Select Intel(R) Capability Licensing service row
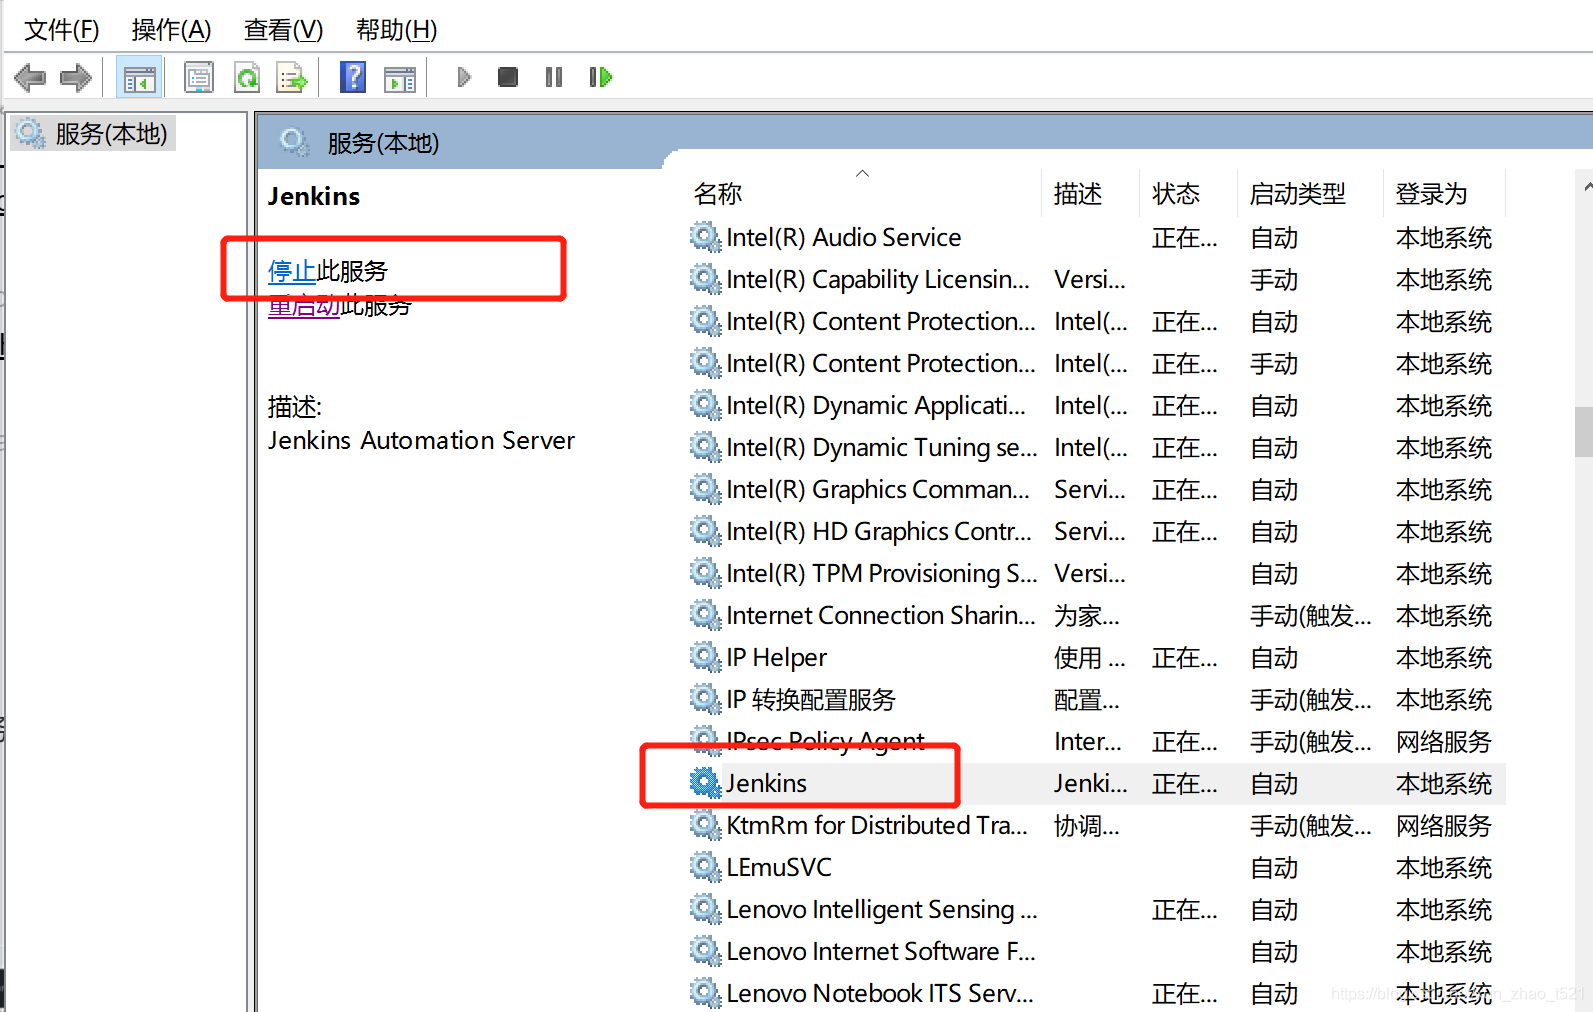 click(1096, 279)
